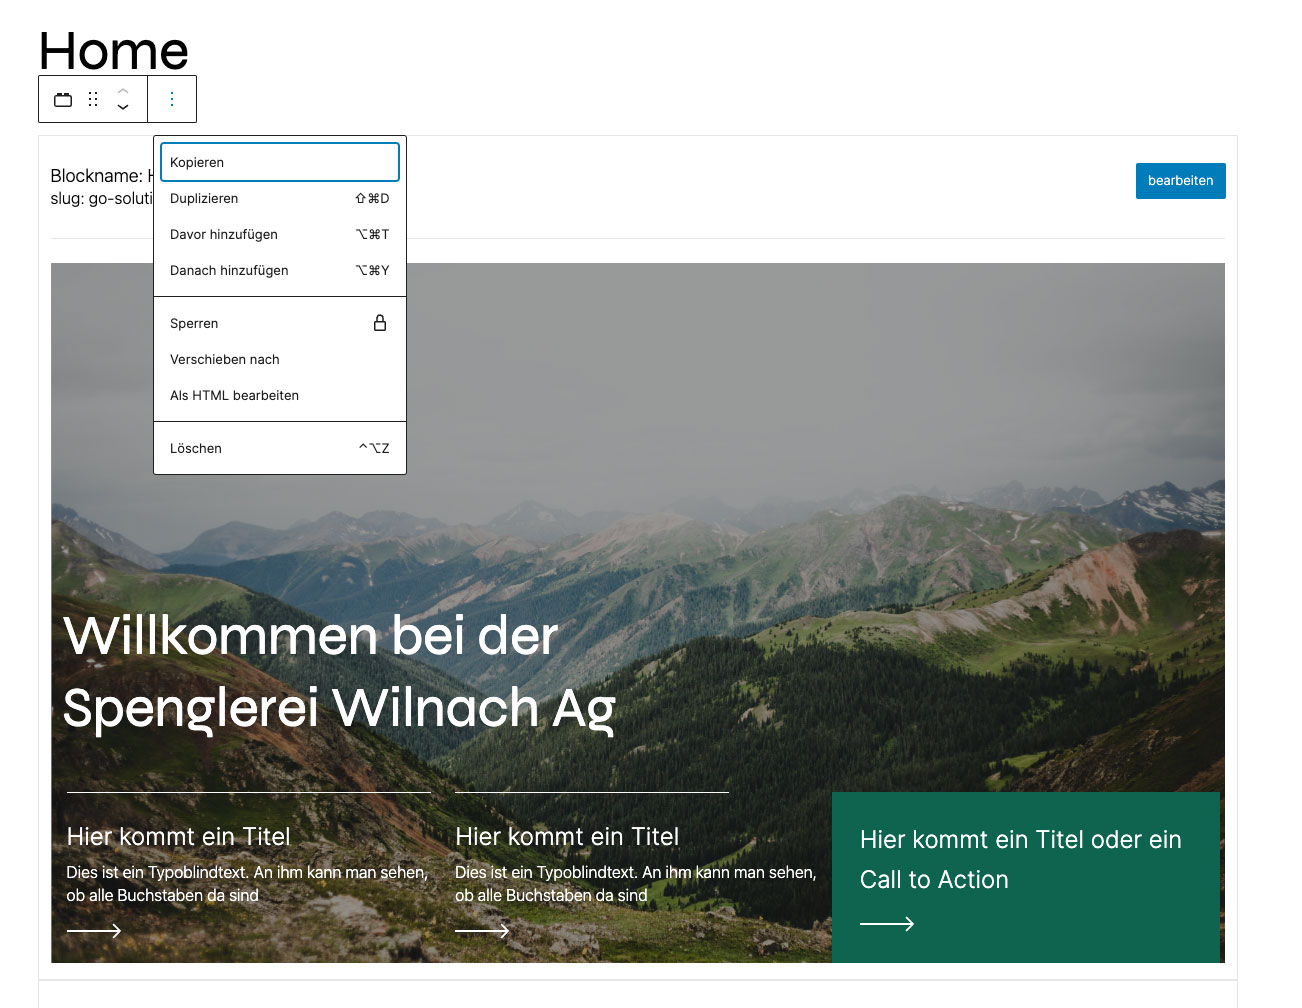
Task: Click the block type icon in toolbar
Action: tap(63, 99)
